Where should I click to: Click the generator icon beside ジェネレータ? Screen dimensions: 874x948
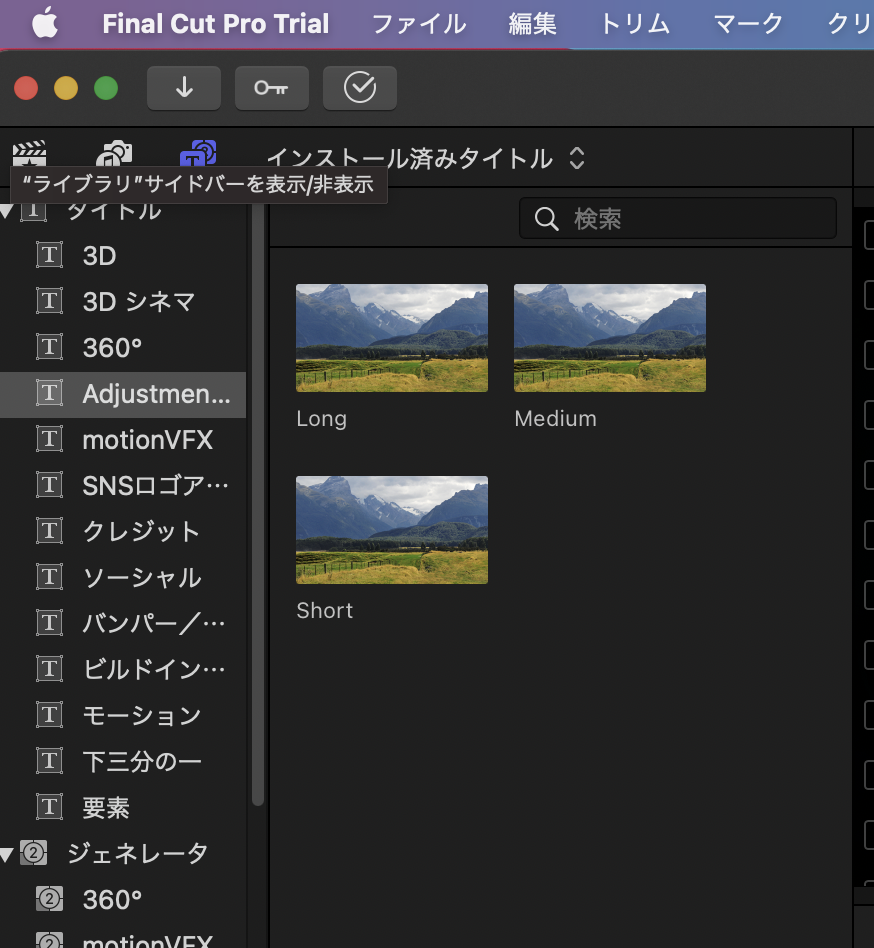pyautogui.click(x=34, y=853)
